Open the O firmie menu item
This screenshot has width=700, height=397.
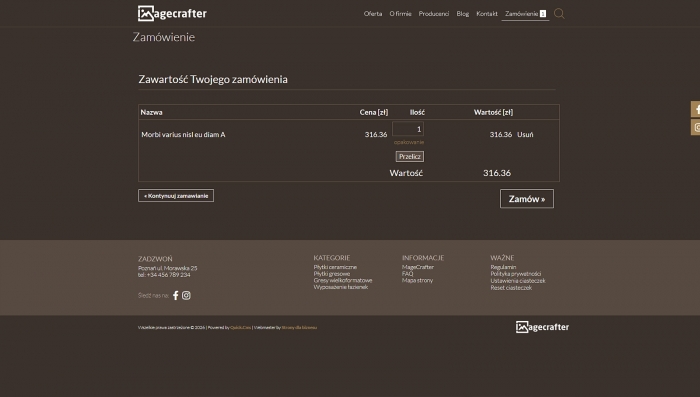pos(400,14)
